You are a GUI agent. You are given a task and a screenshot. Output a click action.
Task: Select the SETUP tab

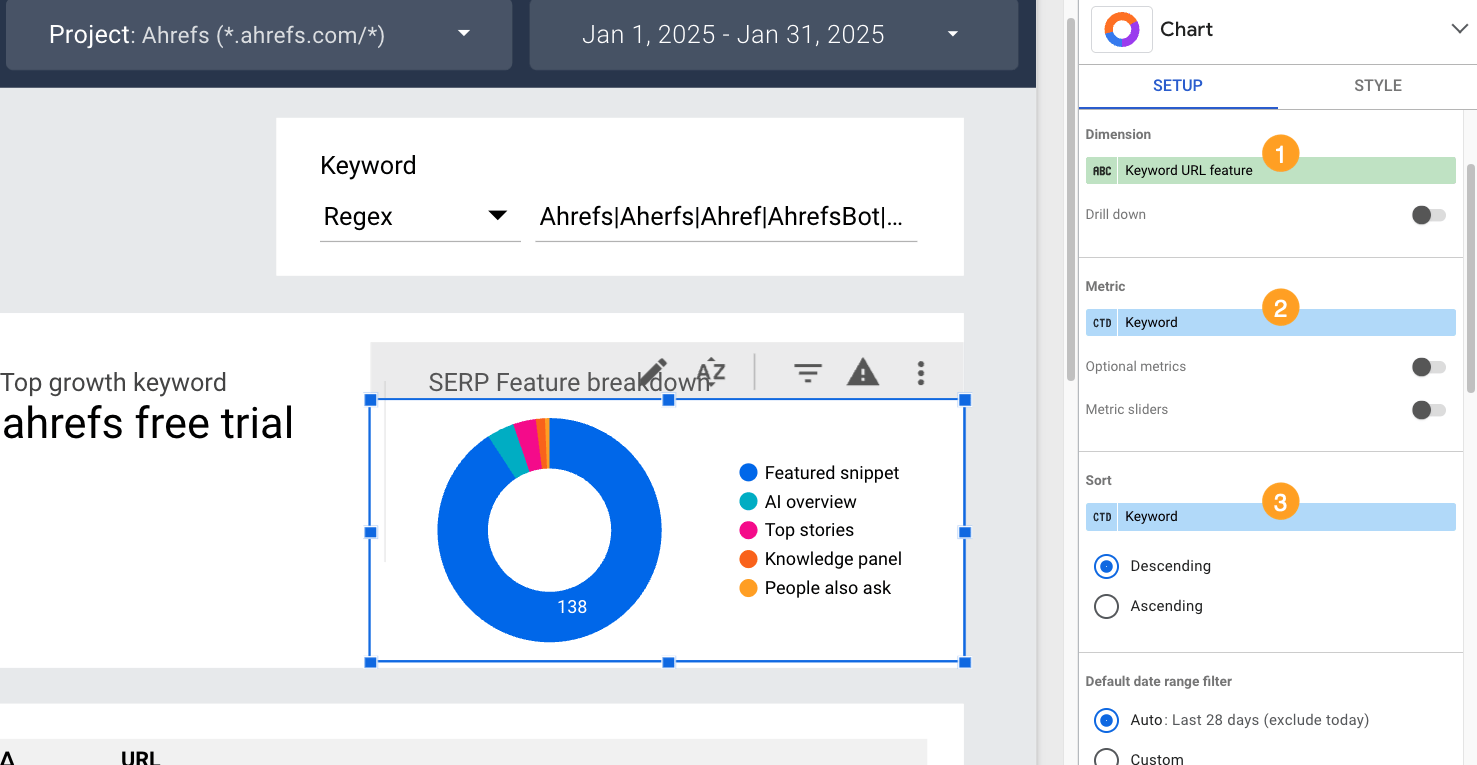coord(1177,86)
